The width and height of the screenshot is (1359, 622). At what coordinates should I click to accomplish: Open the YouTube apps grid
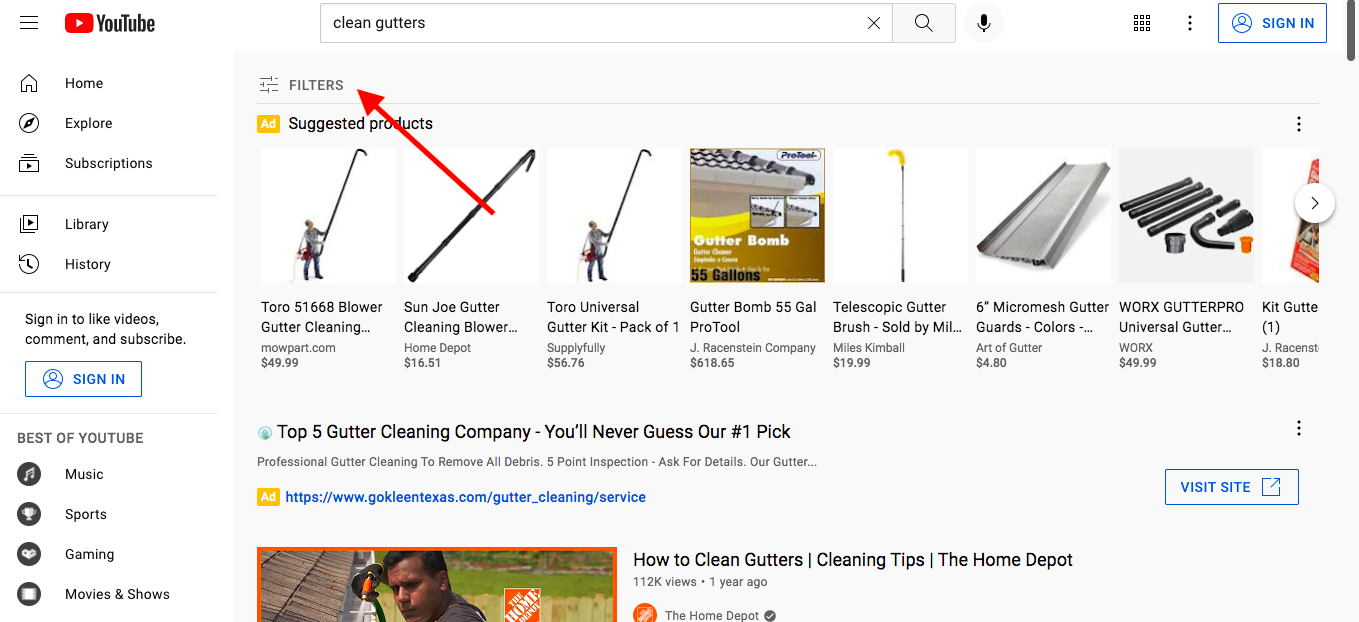pos(1142,23)
